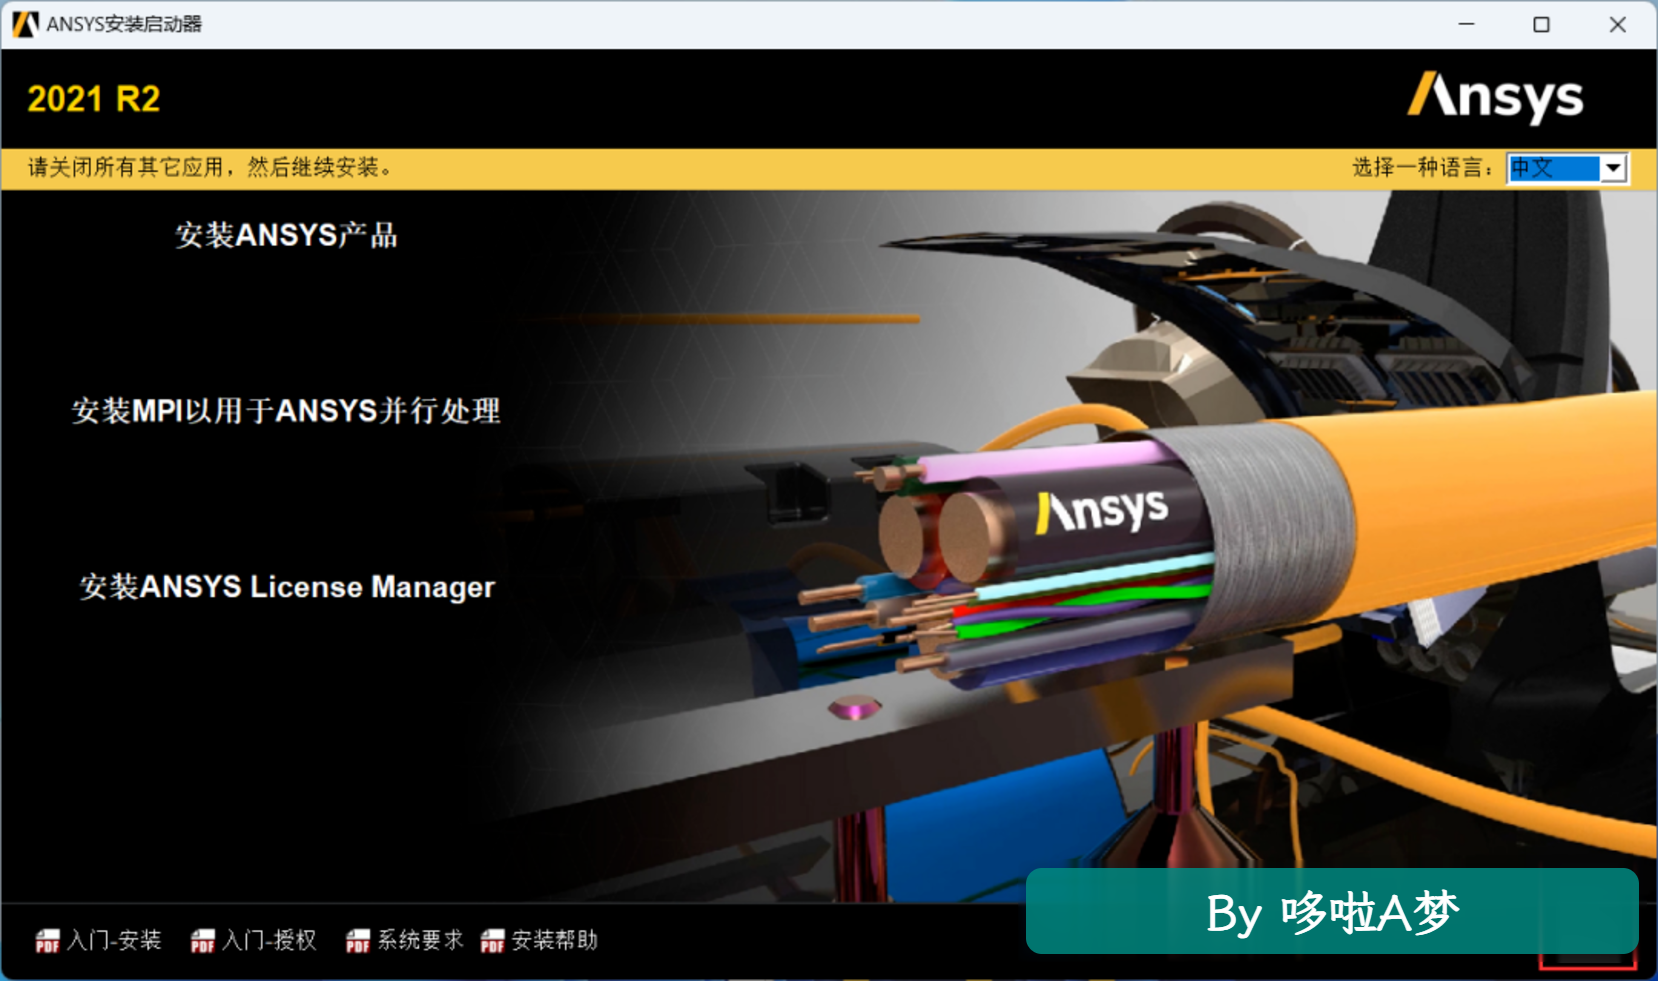Open the 入门-安装 guide
This screenshot has height=981, width=1658.
[114, 940]
